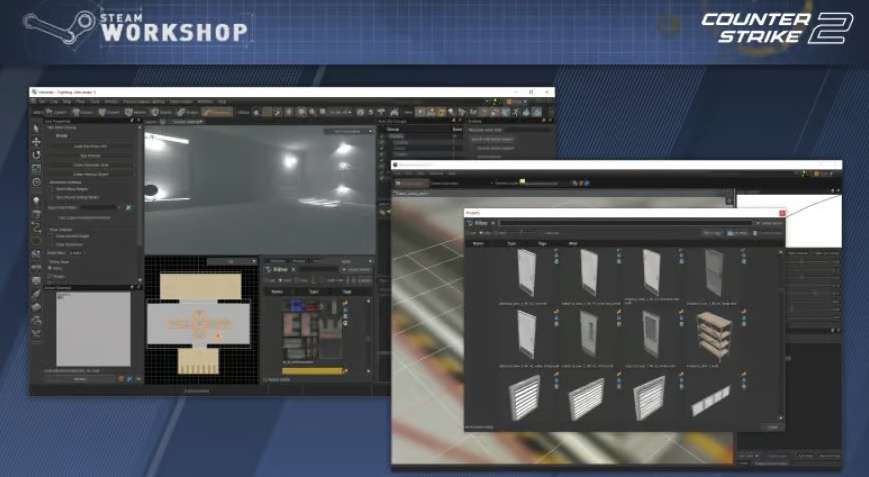Screen dimensions: 869x477
Task: Click the filter funnel icon in the Assets dialog
Action: (469, 223)
